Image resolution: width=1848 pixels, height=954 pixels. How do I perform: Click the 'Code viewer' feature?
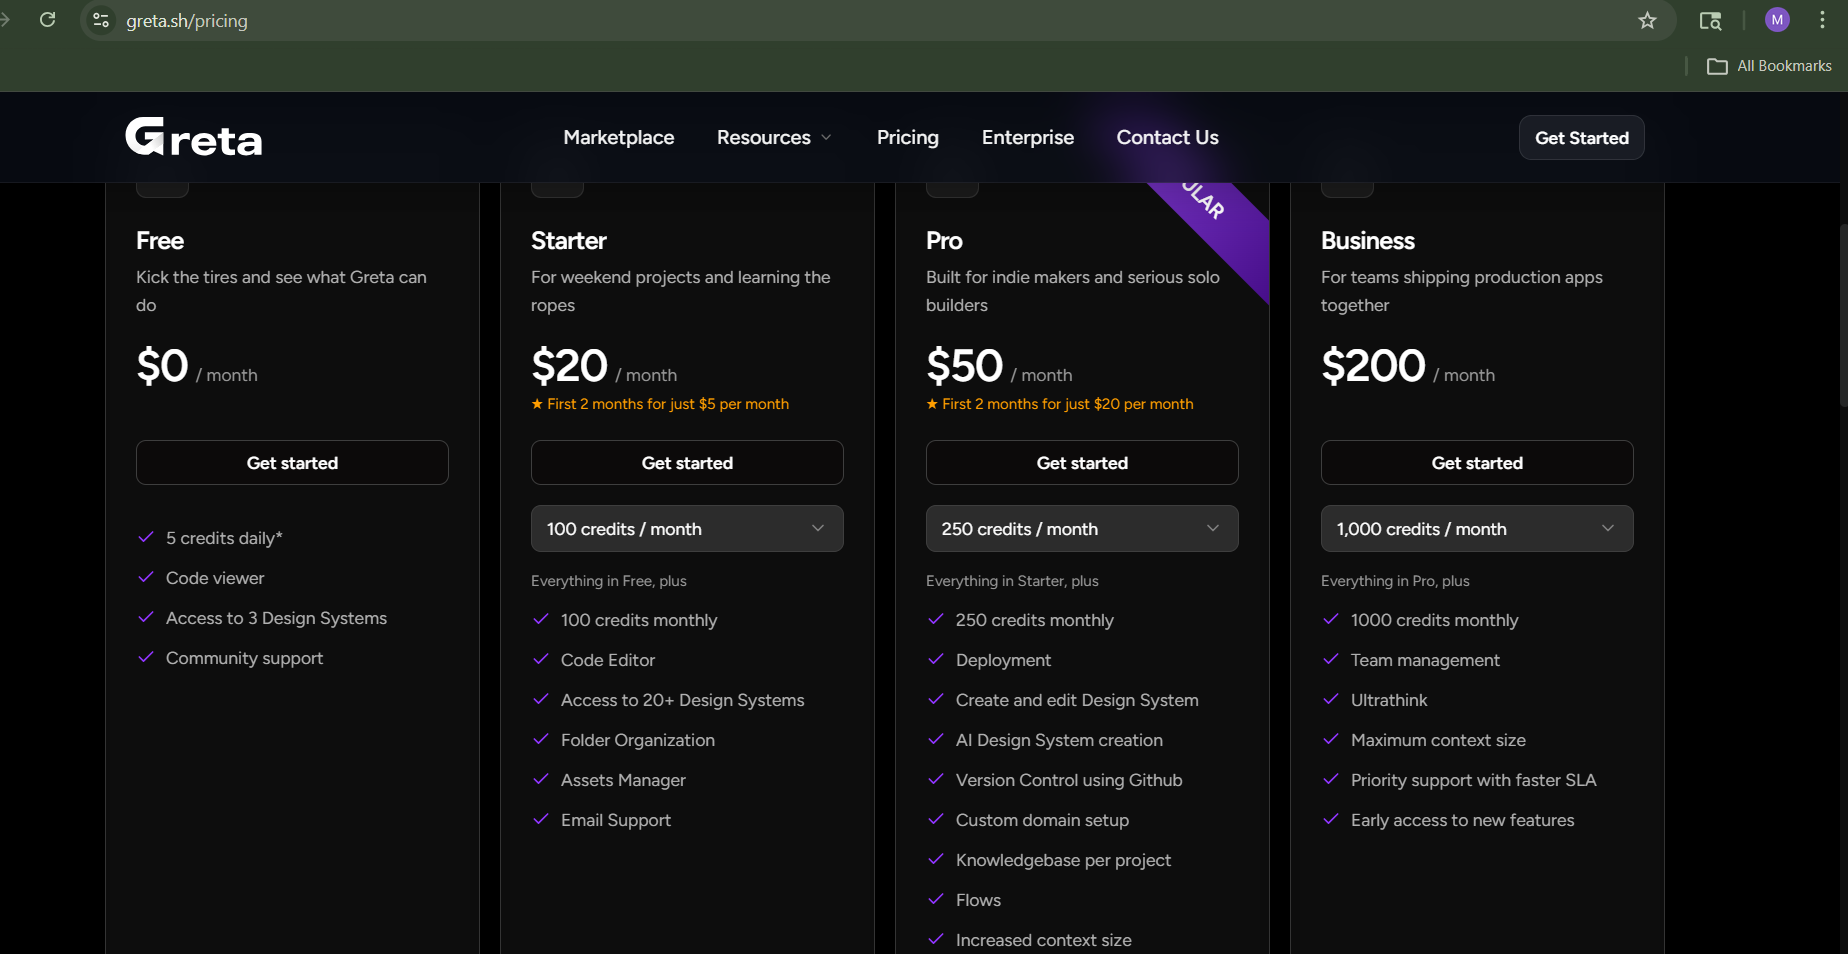click(x=215, y=578)
